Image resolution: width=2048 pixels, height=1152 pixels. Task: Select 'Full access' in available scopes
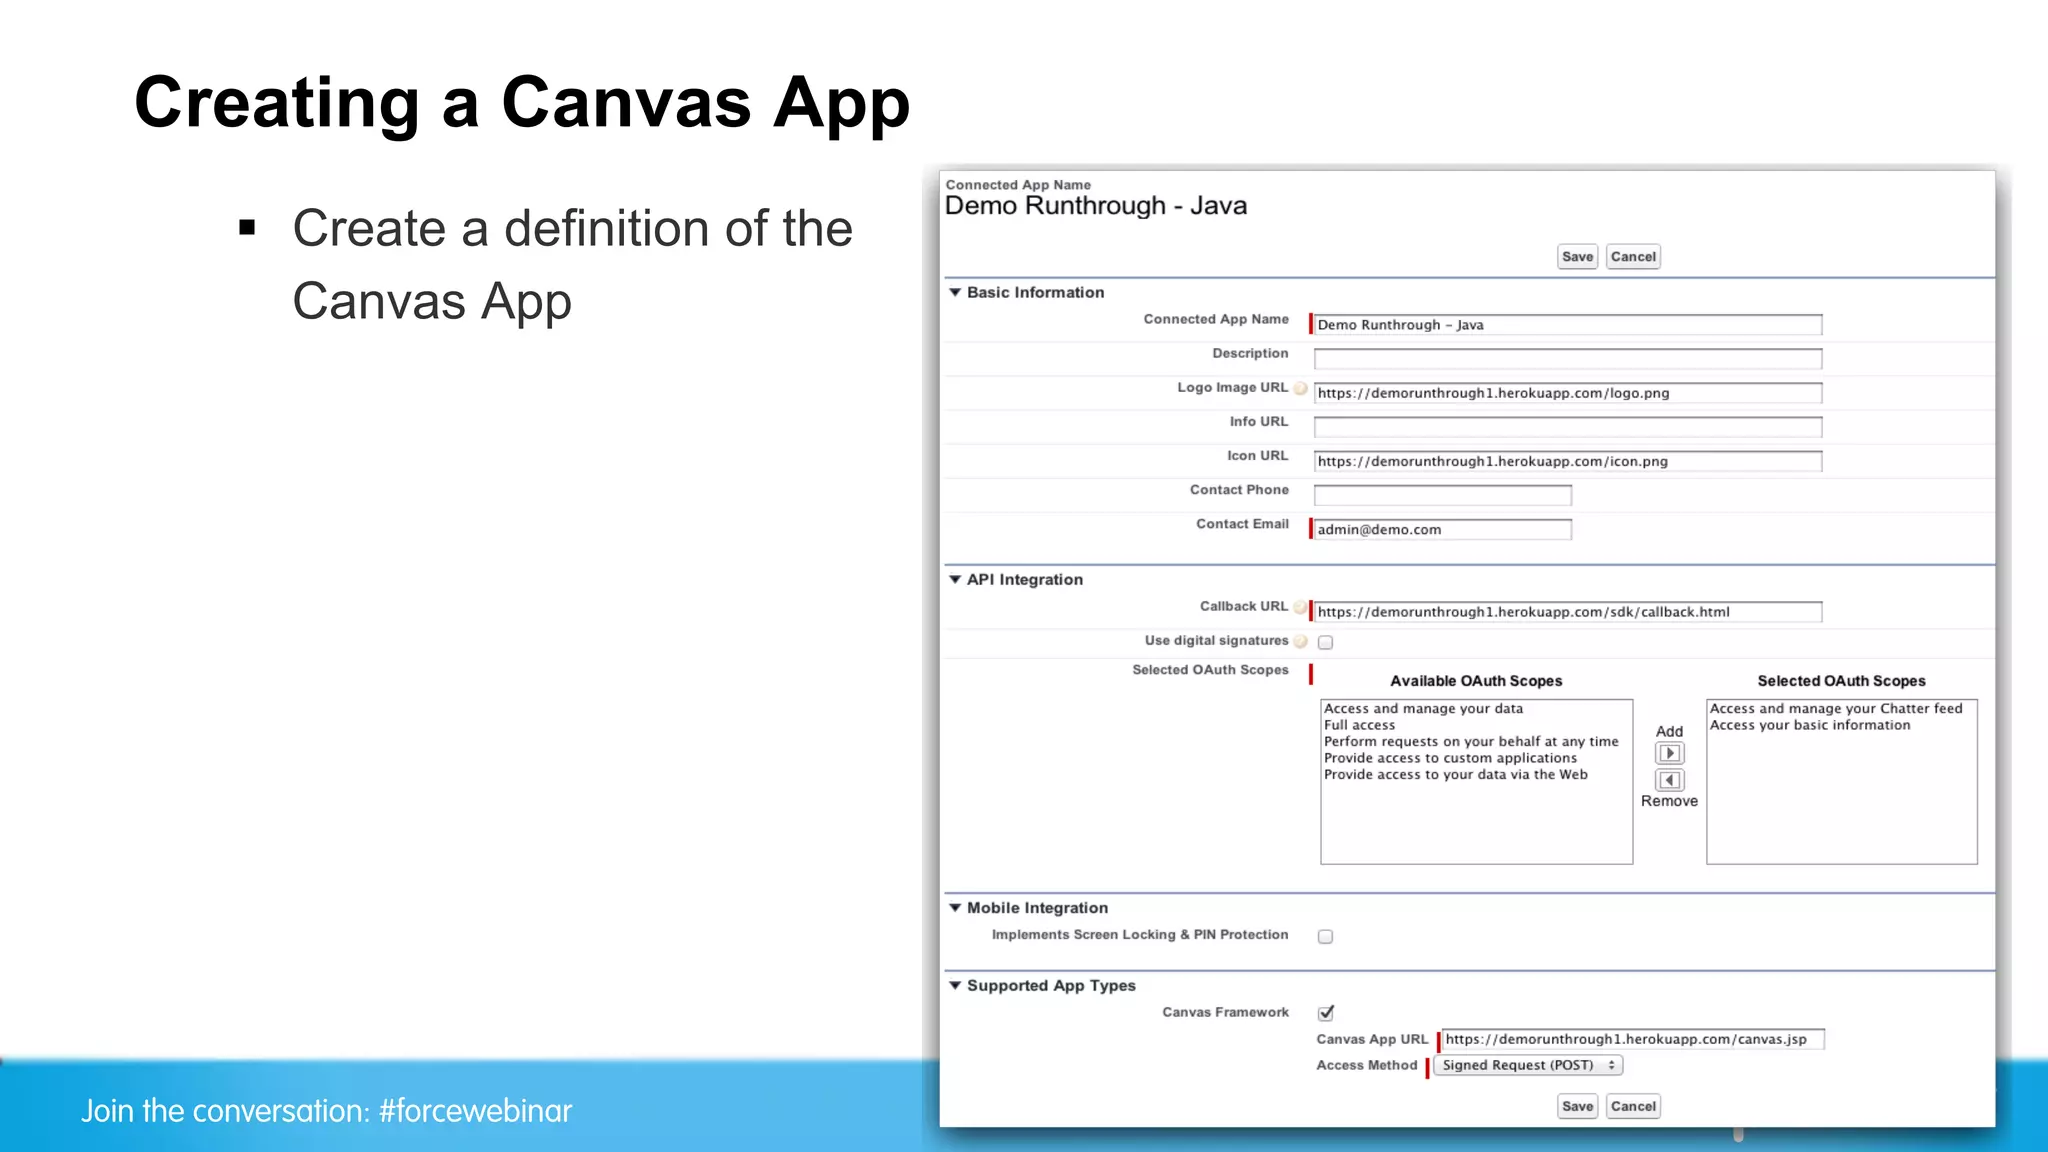(x=1359, y=725)
